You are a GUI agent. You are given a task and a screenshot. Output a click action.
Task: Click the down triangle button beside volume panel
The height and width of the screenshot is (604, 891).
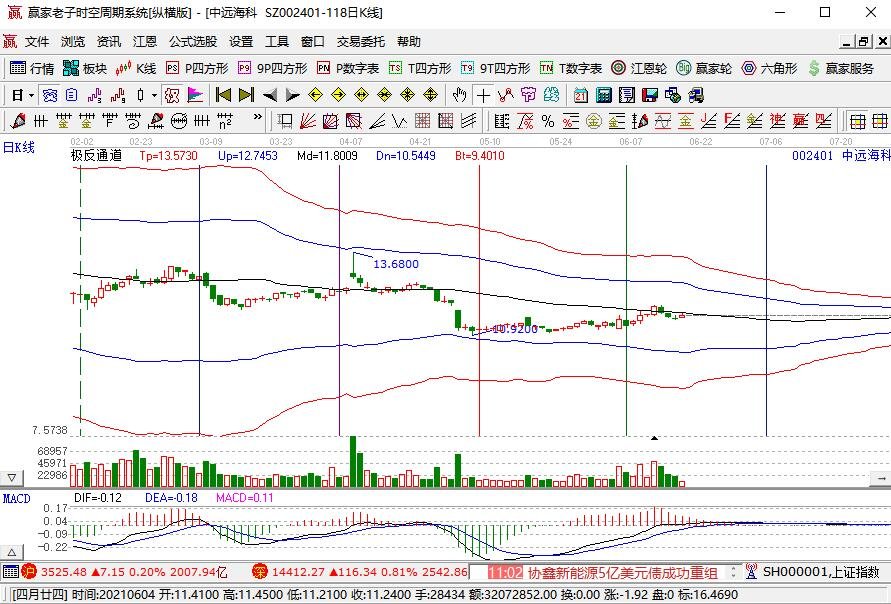point(11,478)
